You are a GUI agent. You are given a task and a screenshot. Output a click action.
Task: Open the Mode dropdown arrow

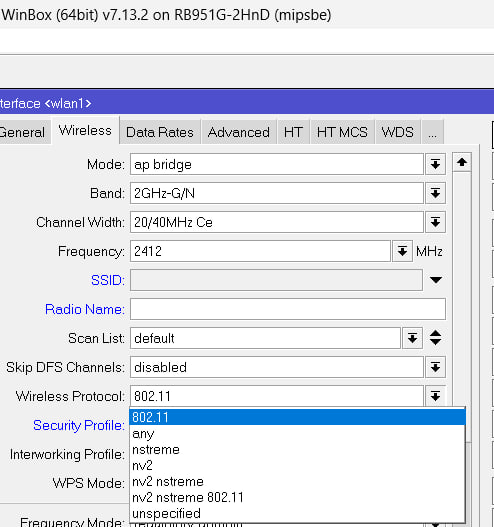click(436, 164)
